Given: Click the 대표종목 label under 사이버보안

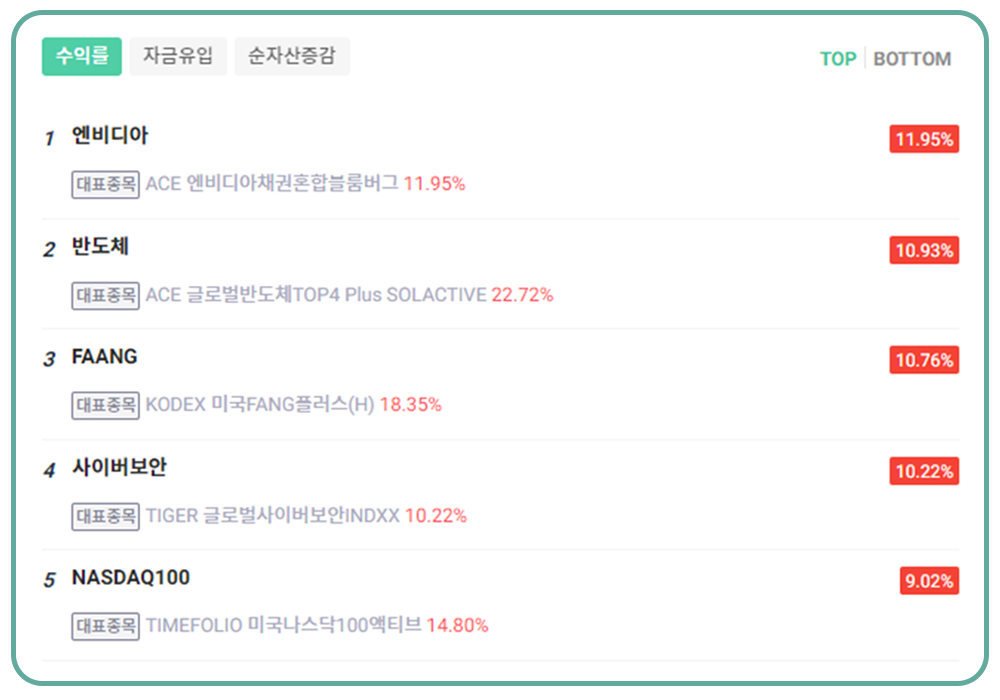Looking at the screenshot, I should point(106,516).
